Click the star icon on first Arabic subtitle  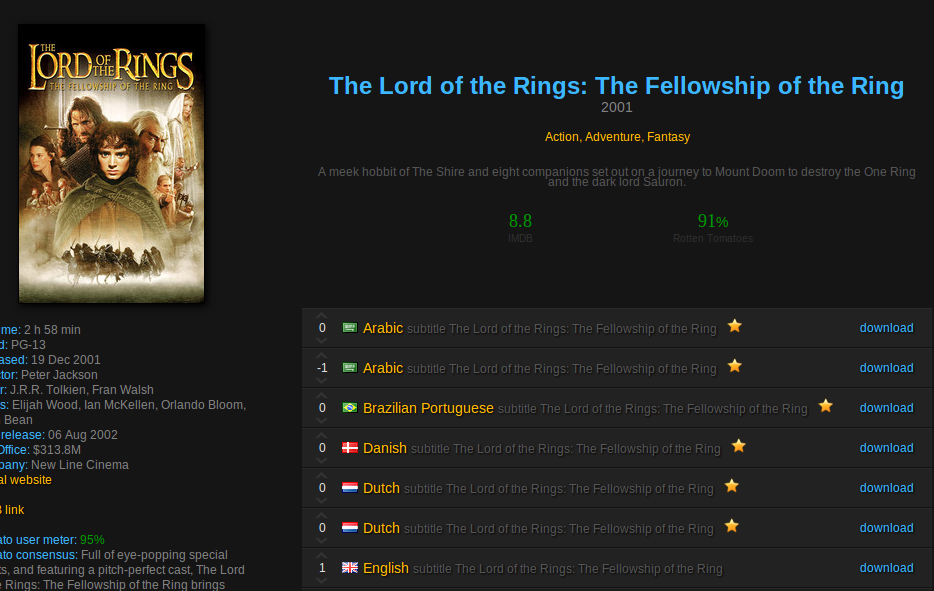[734, 326]
